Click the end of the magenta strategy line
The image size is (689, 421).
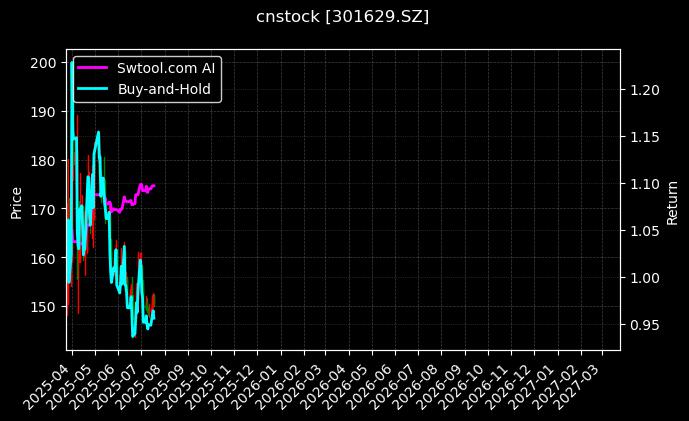(x=154, y=185)
